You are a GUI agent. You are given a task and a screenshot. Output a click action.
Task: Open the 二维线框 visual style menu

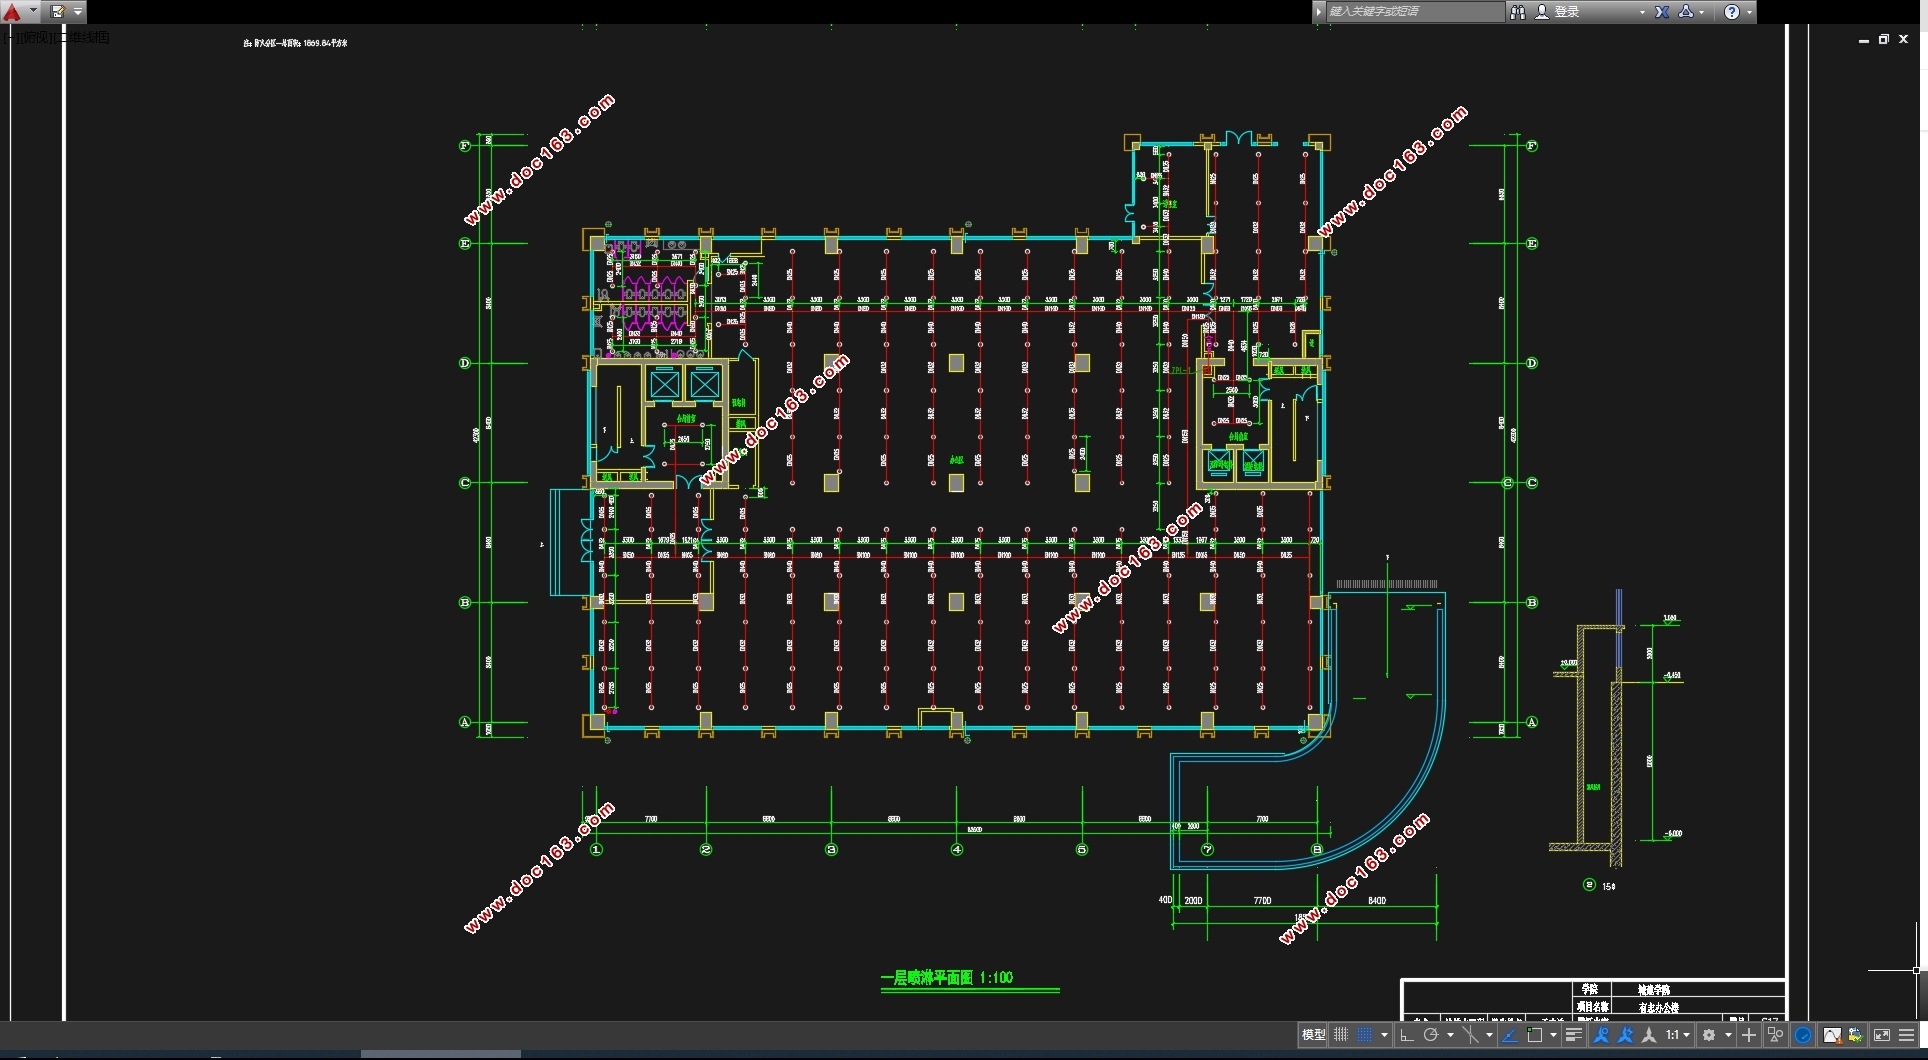84,37
